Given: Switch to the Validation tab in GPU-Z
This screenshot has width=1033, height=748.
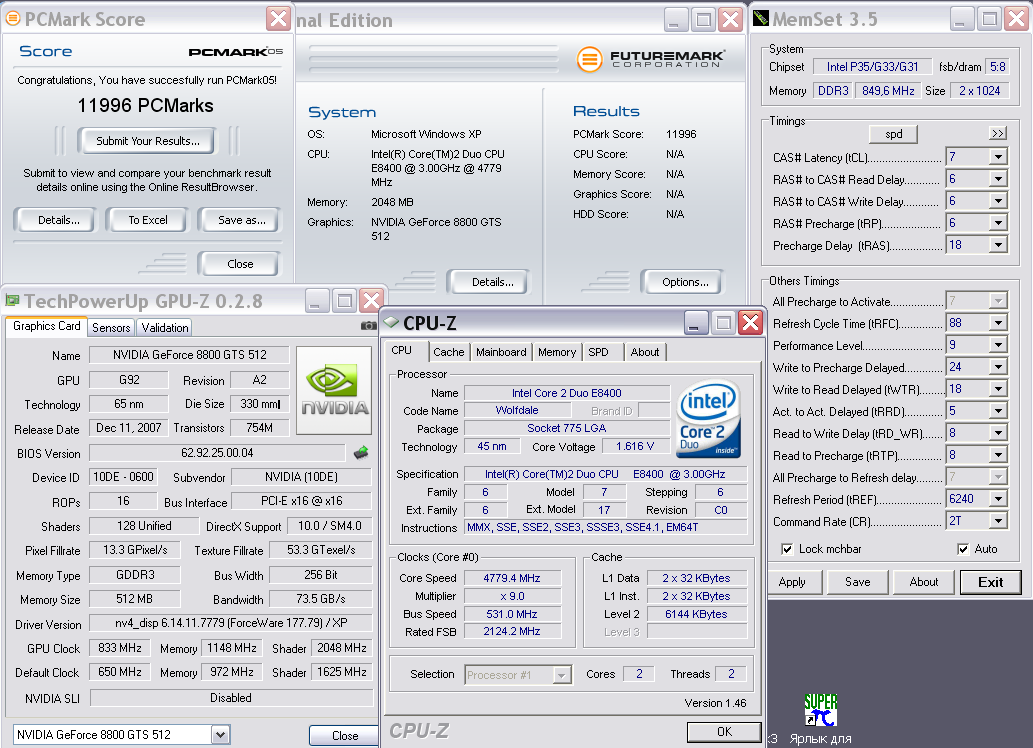Looking at the screenshot, I should pyautogui.click(x=165, y=328).
